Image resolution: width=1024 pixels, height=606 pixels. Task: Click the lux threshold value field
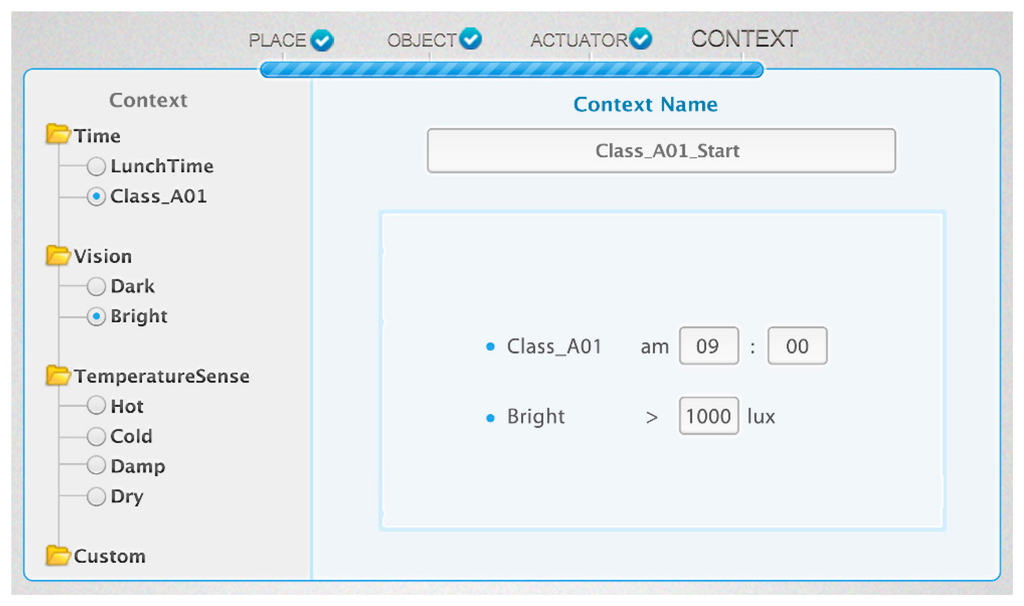[x=708, y=416]
